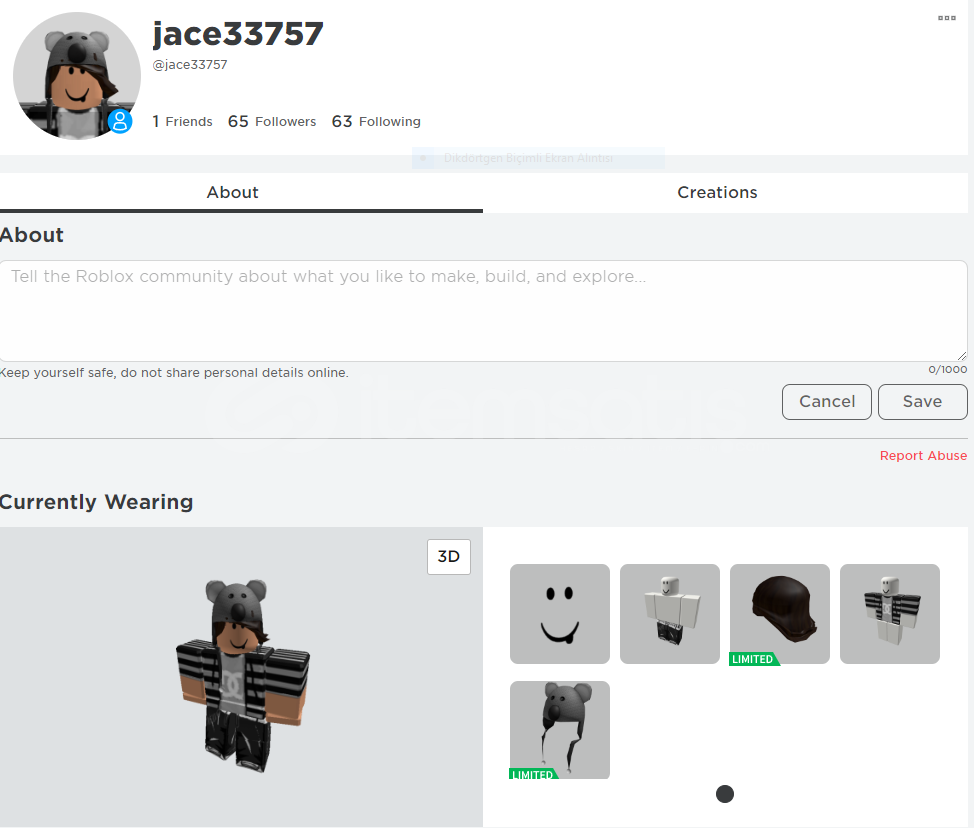Click the 0/1000 character counter
This screenshot has height=828, width=974.
[947, 370]
